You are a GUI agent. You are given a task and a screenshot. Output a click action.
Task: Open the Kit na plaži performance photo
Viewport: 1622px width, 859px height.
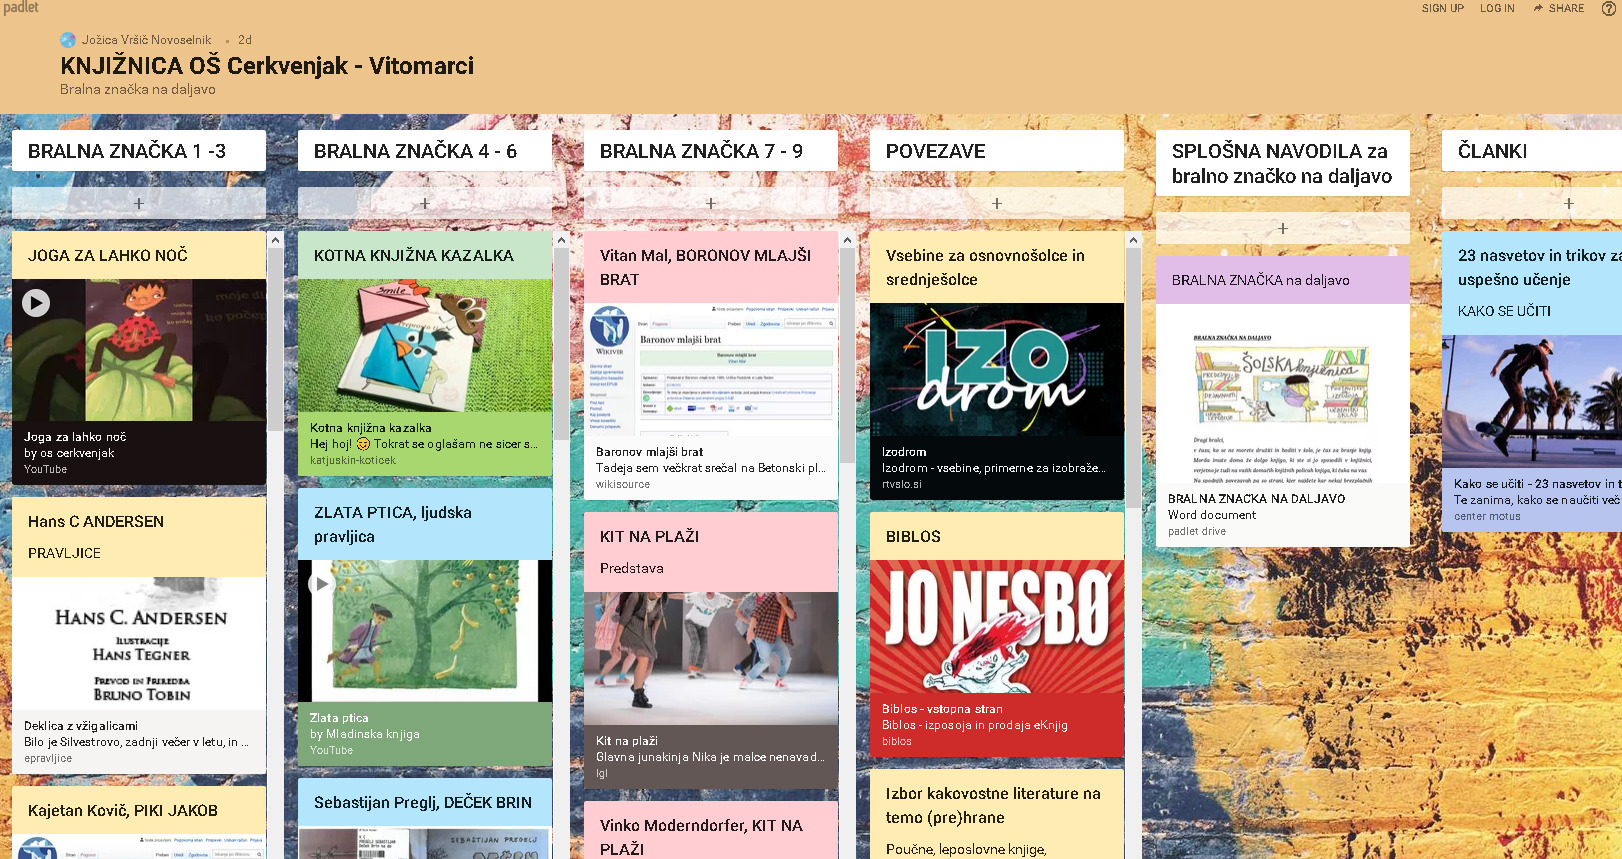coord(711,658)
